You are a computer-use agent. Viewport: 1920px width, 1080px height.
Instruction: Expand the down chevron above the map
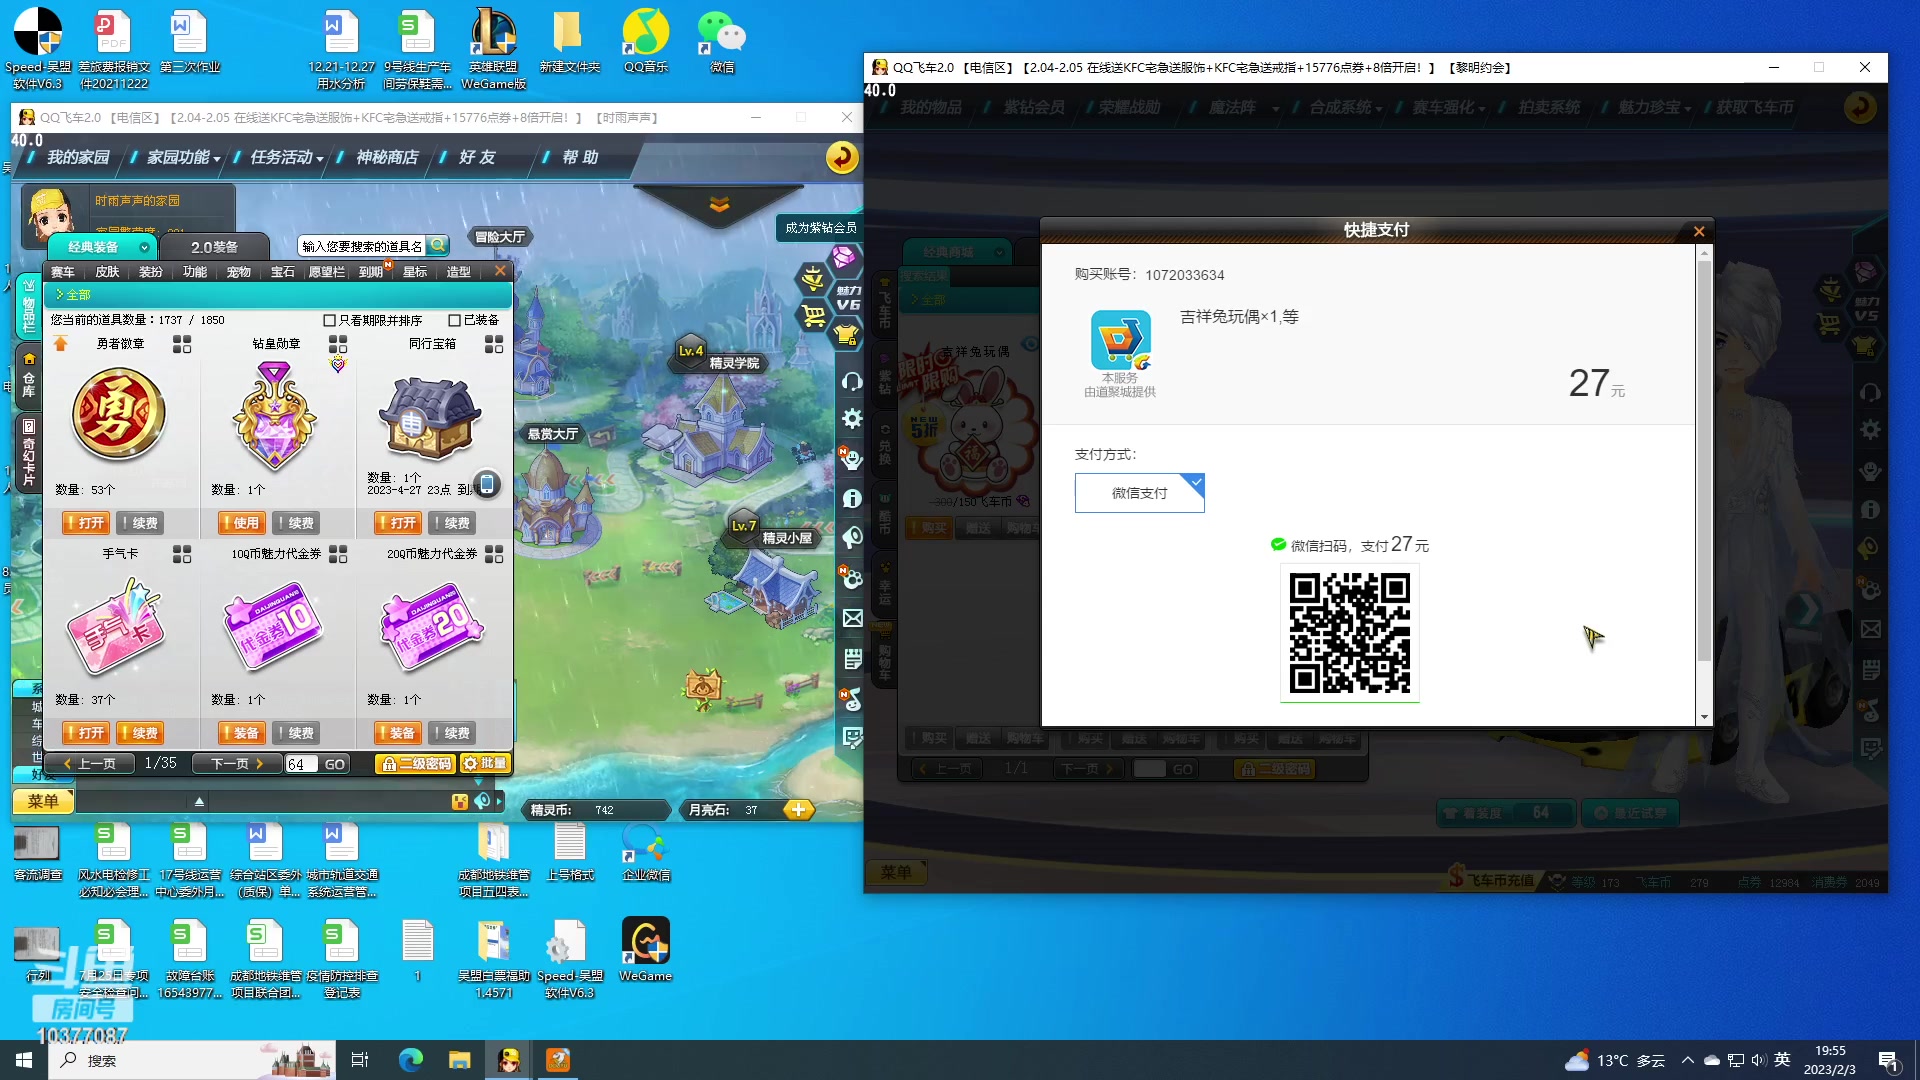point(719,205)
